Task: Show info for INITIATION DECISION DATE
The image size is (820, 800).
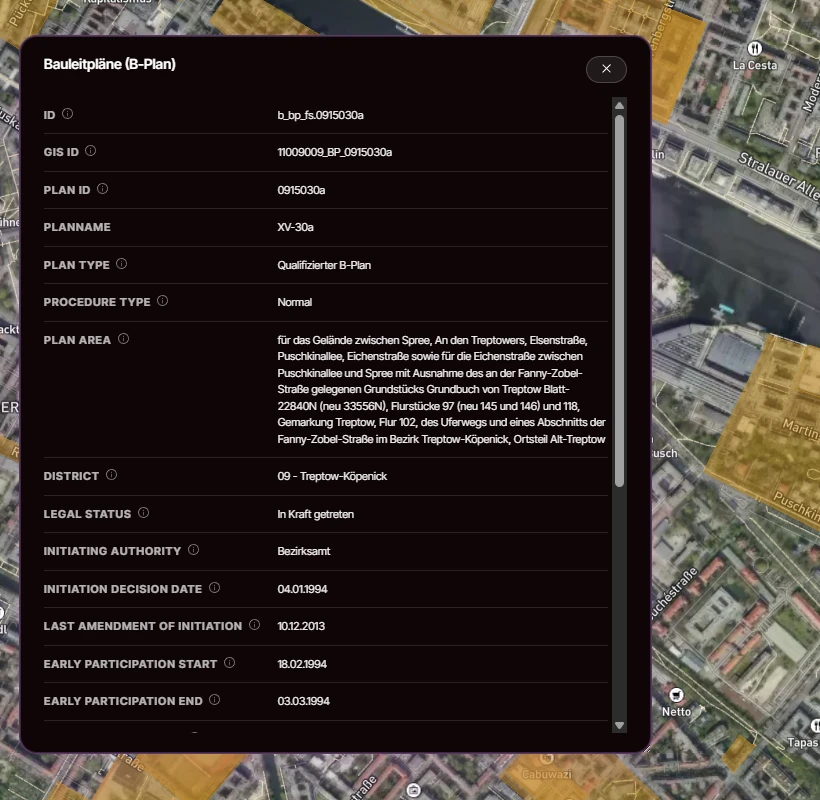Action: (x=214, y=588)
